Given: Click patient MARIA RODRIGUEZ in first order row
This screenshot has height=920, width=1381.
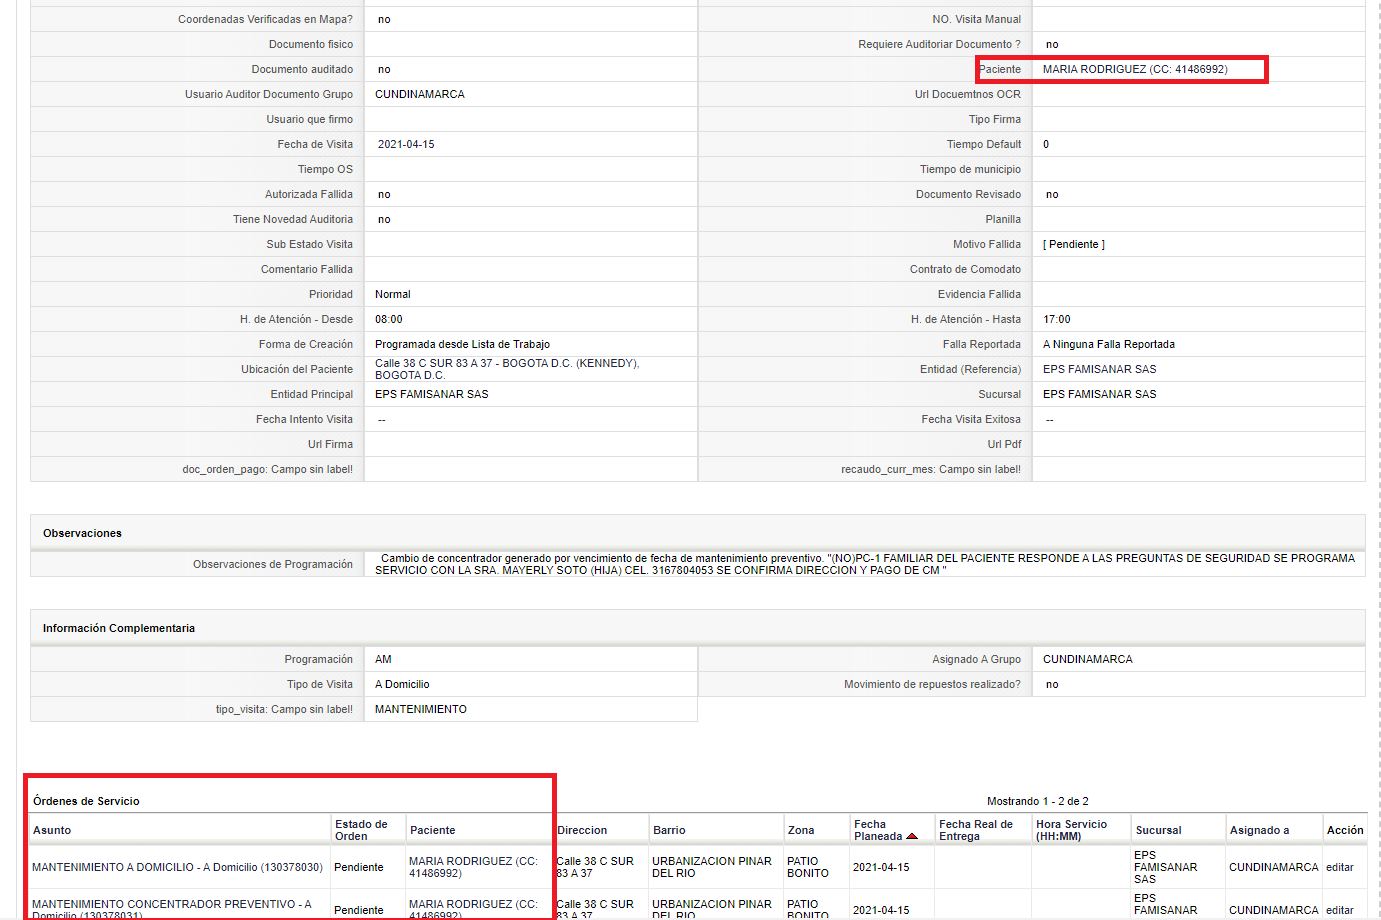Looking at the screenshot, I should pyautogui.click(x=473, y=867).
